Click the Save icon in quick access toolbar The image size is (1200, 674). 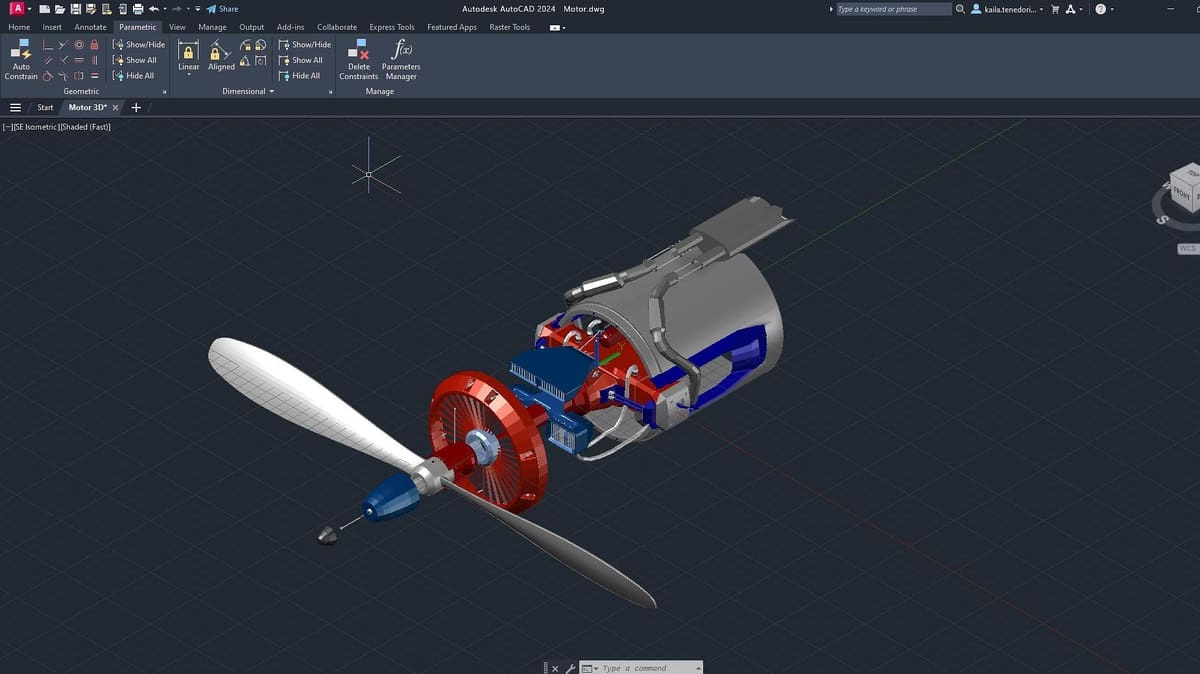tap(75, 9)
